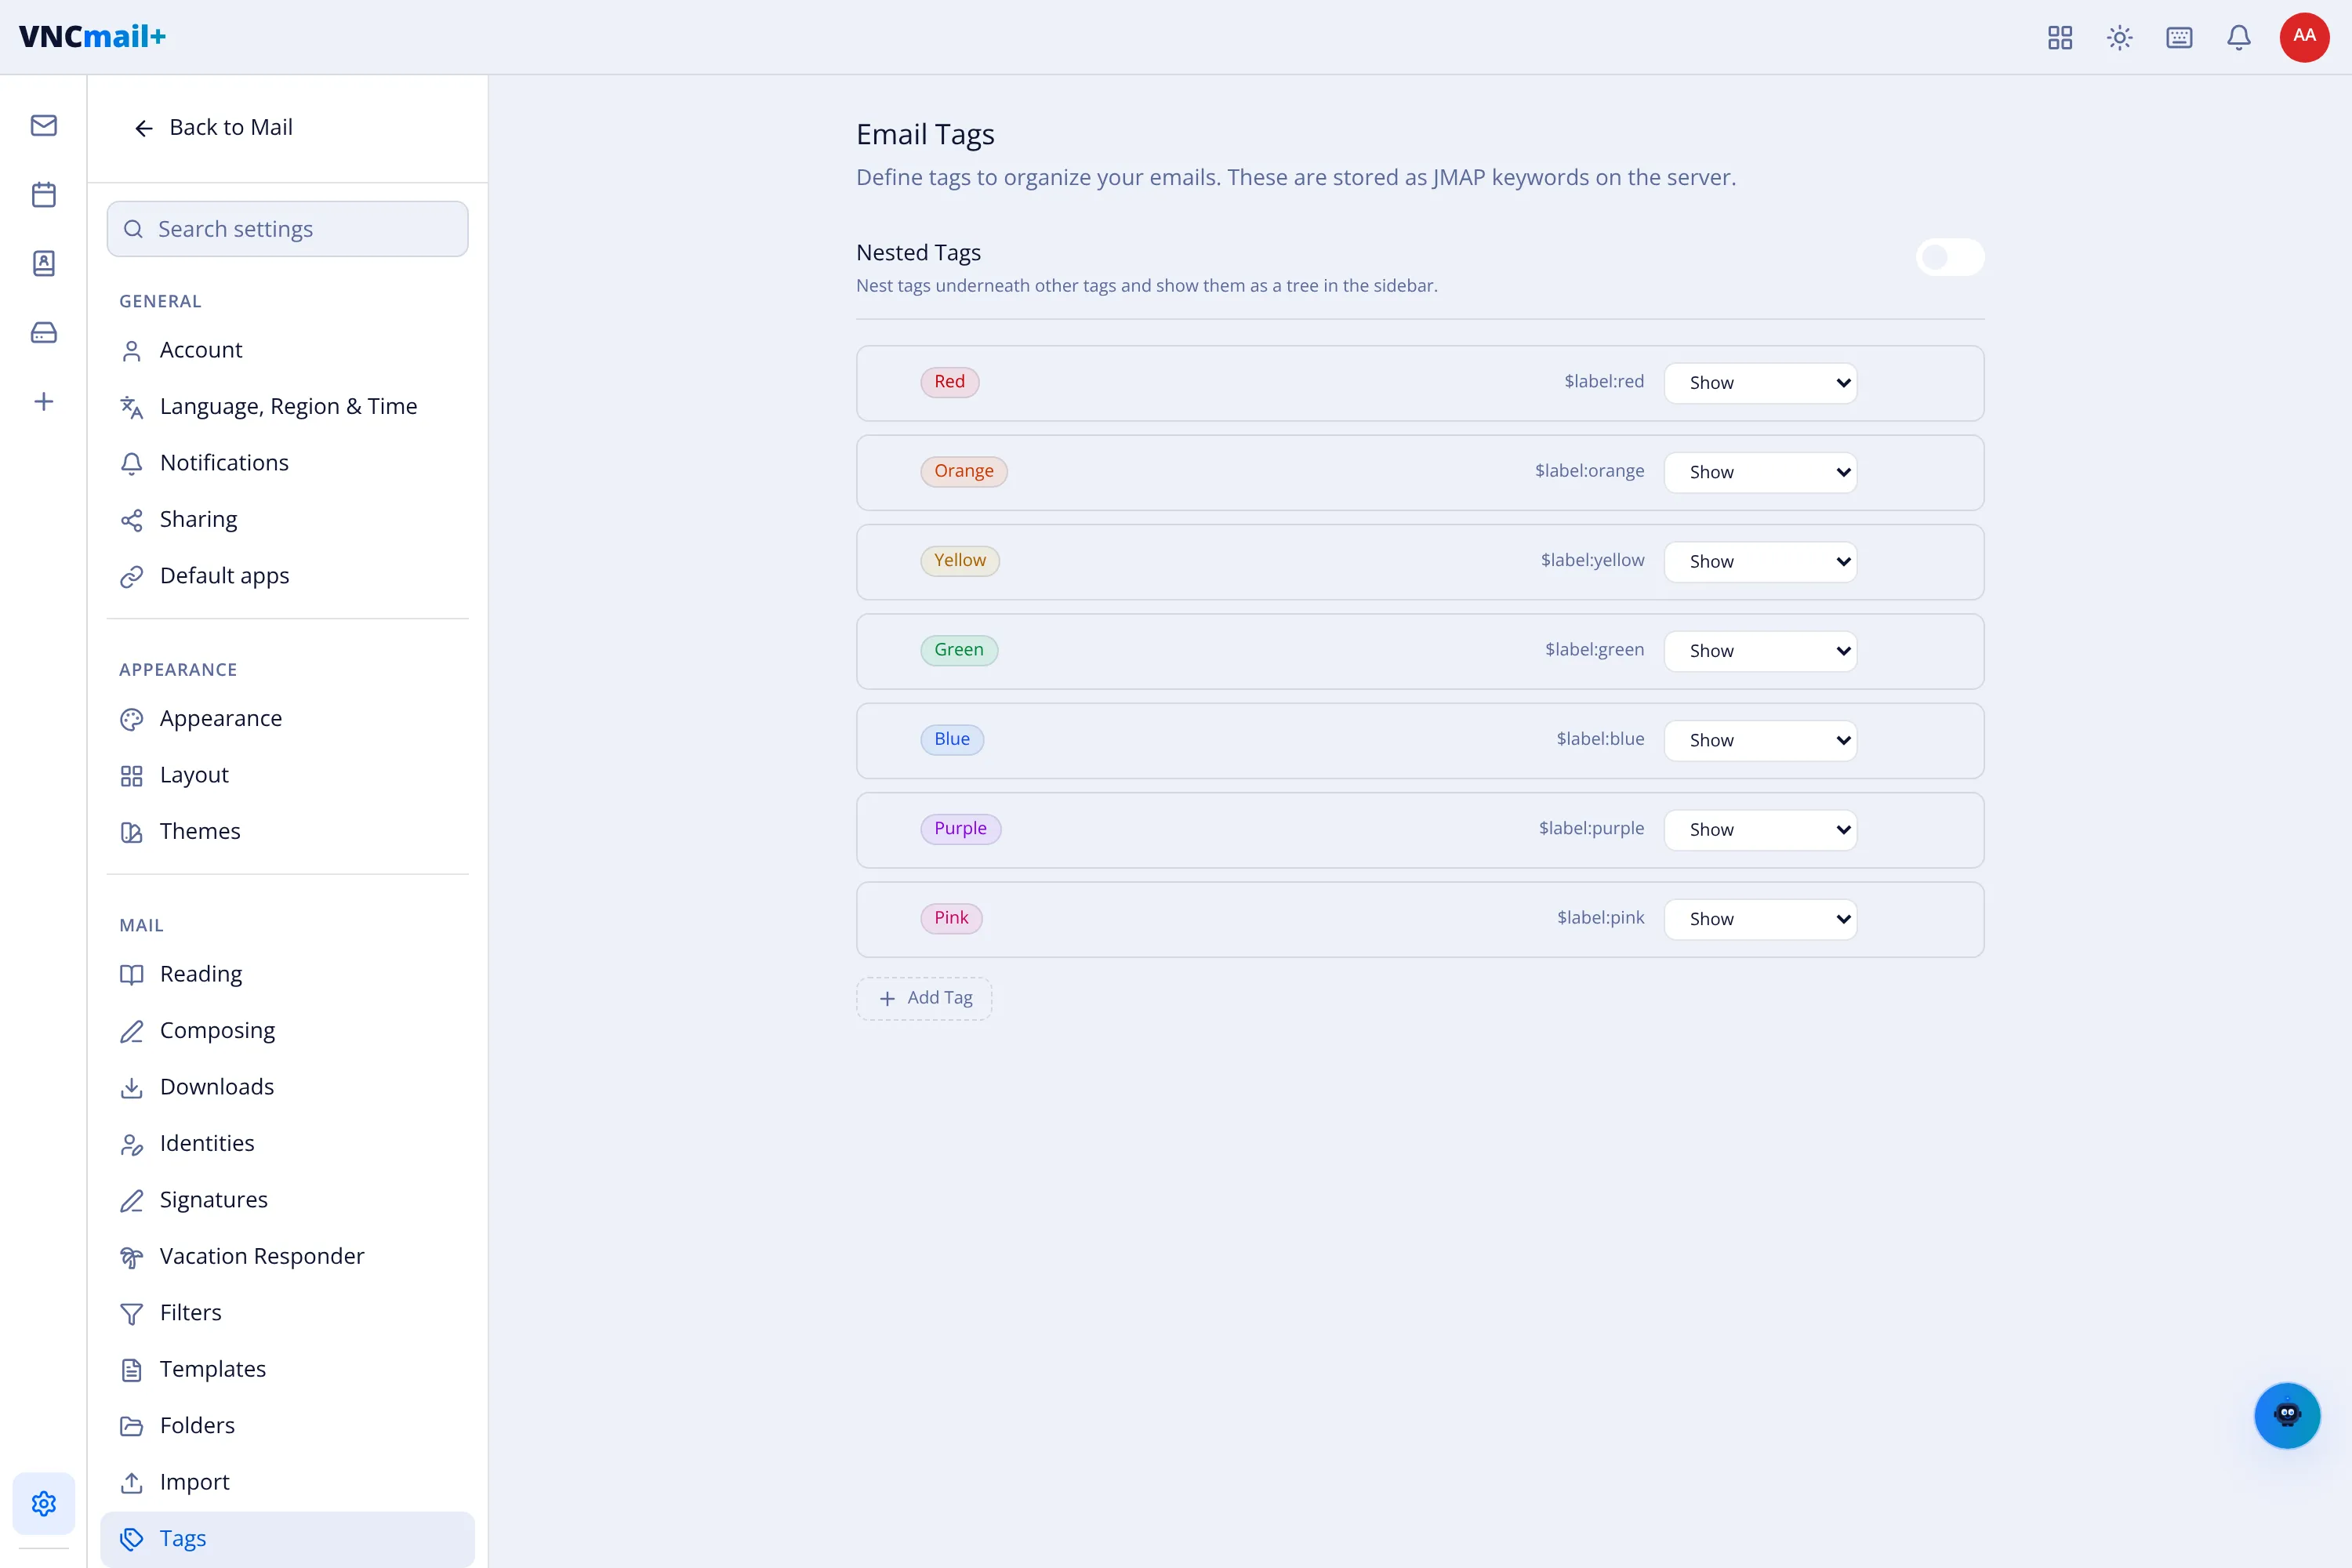Open Notifications settings

pos(287,463)
